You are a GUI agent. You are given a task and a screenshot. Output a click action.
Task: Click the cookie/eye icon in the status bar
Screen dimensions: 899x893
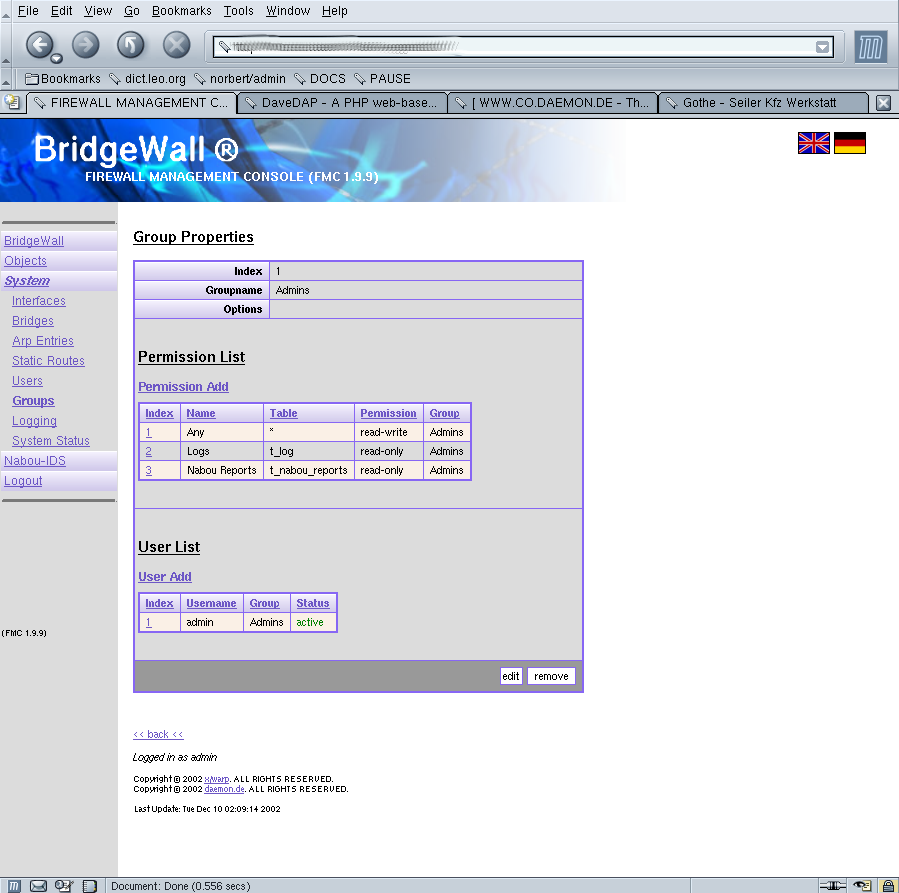[862, 886]
